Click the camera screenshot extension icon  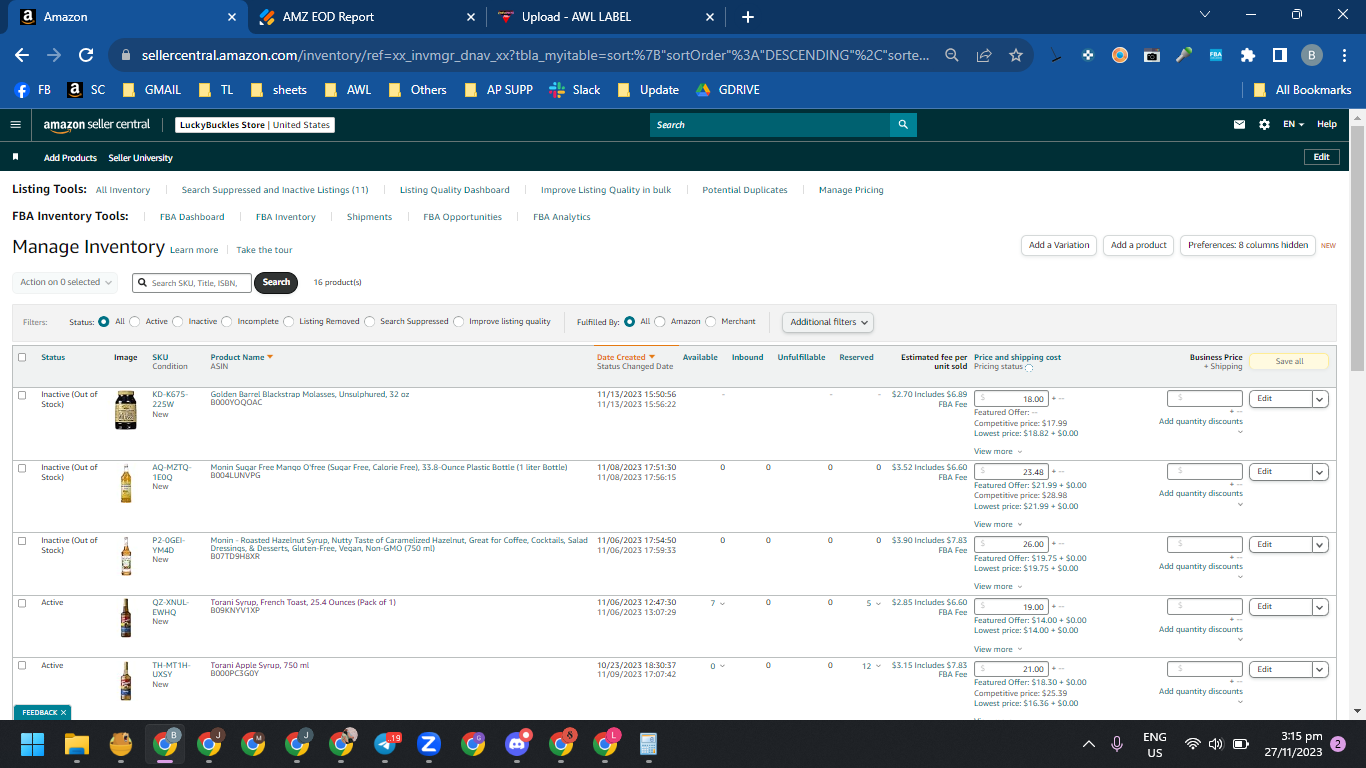[1152, 56]
